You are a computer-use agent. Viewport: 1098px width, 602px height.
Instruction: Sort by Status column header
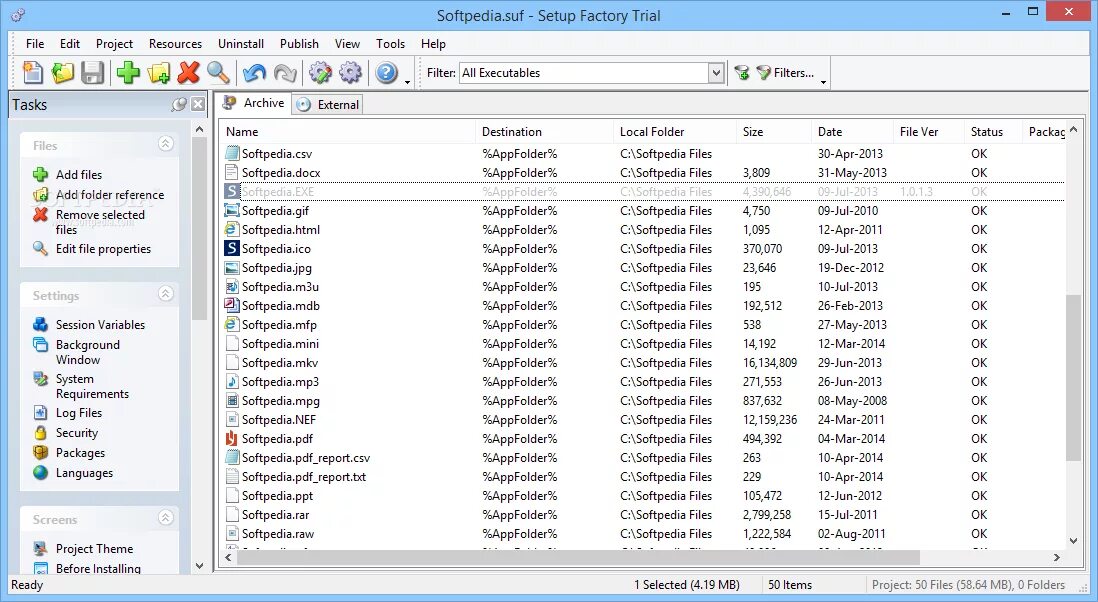[x=993, y=132]
